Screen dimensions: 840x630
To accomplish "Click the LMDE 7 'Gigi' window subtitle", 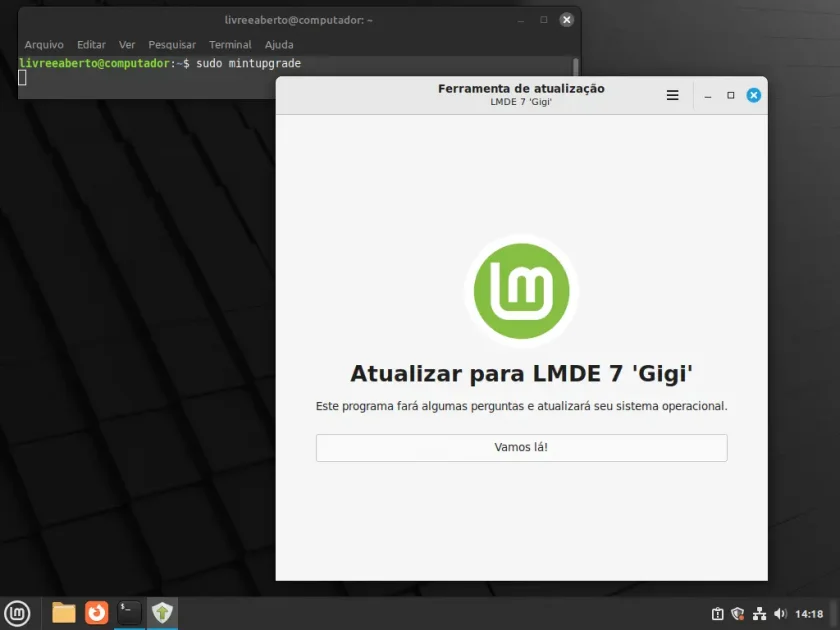I will coord(521,102).
